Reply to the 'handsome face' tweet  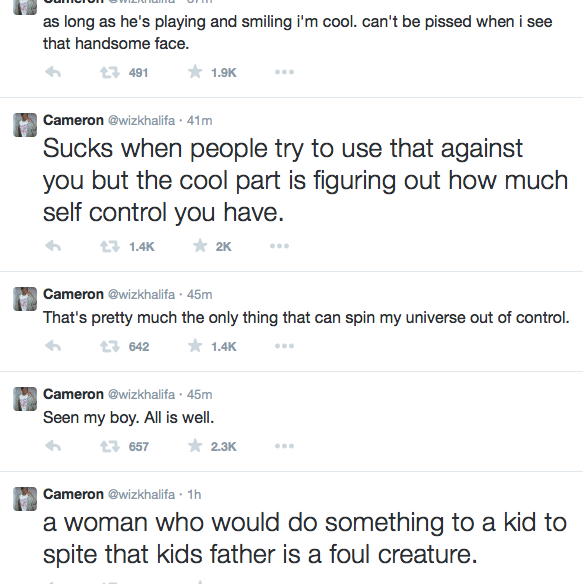tap(53, 72)
